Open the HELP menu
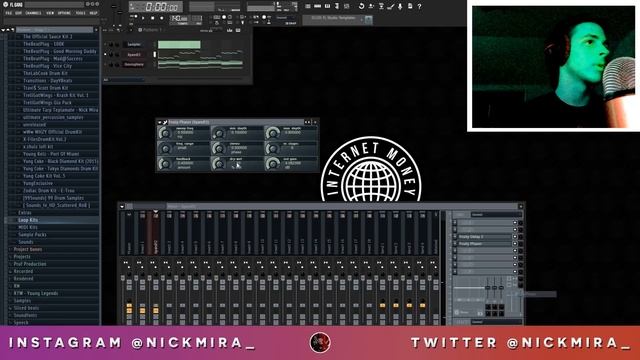640x360 pixels. tap(93, 13)
